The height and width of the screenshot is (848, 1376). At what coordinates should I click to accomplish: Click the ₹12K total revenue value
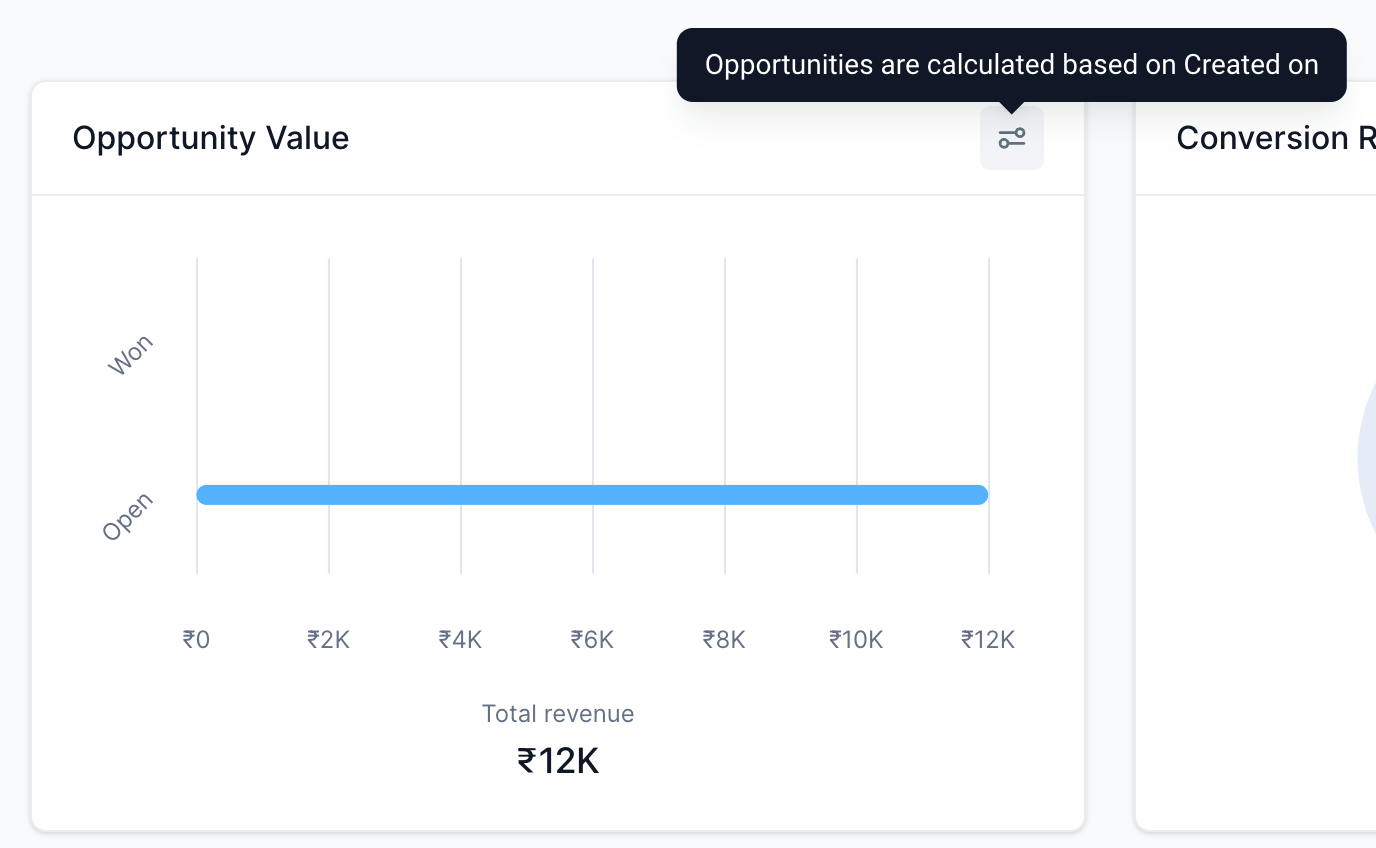pyautogui.click(x=558, y=762)
